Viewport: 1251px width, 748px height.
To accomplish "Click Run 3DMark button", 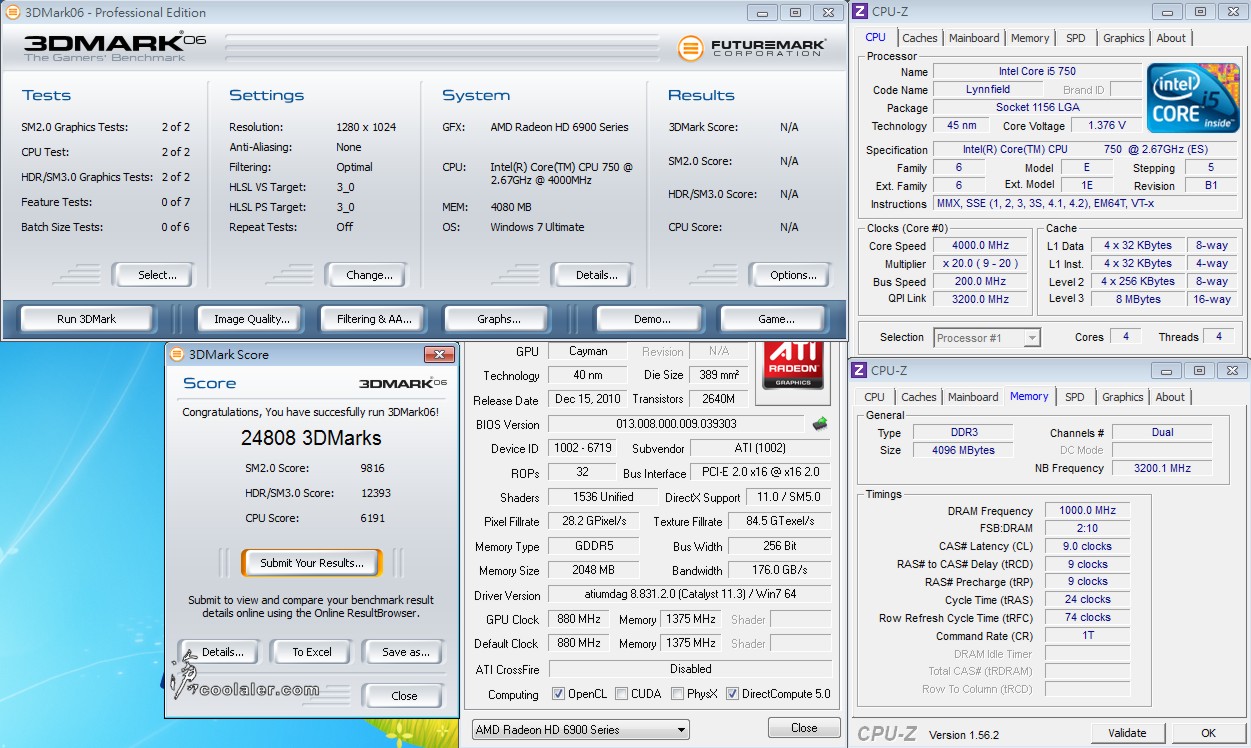I will [86, 319].
